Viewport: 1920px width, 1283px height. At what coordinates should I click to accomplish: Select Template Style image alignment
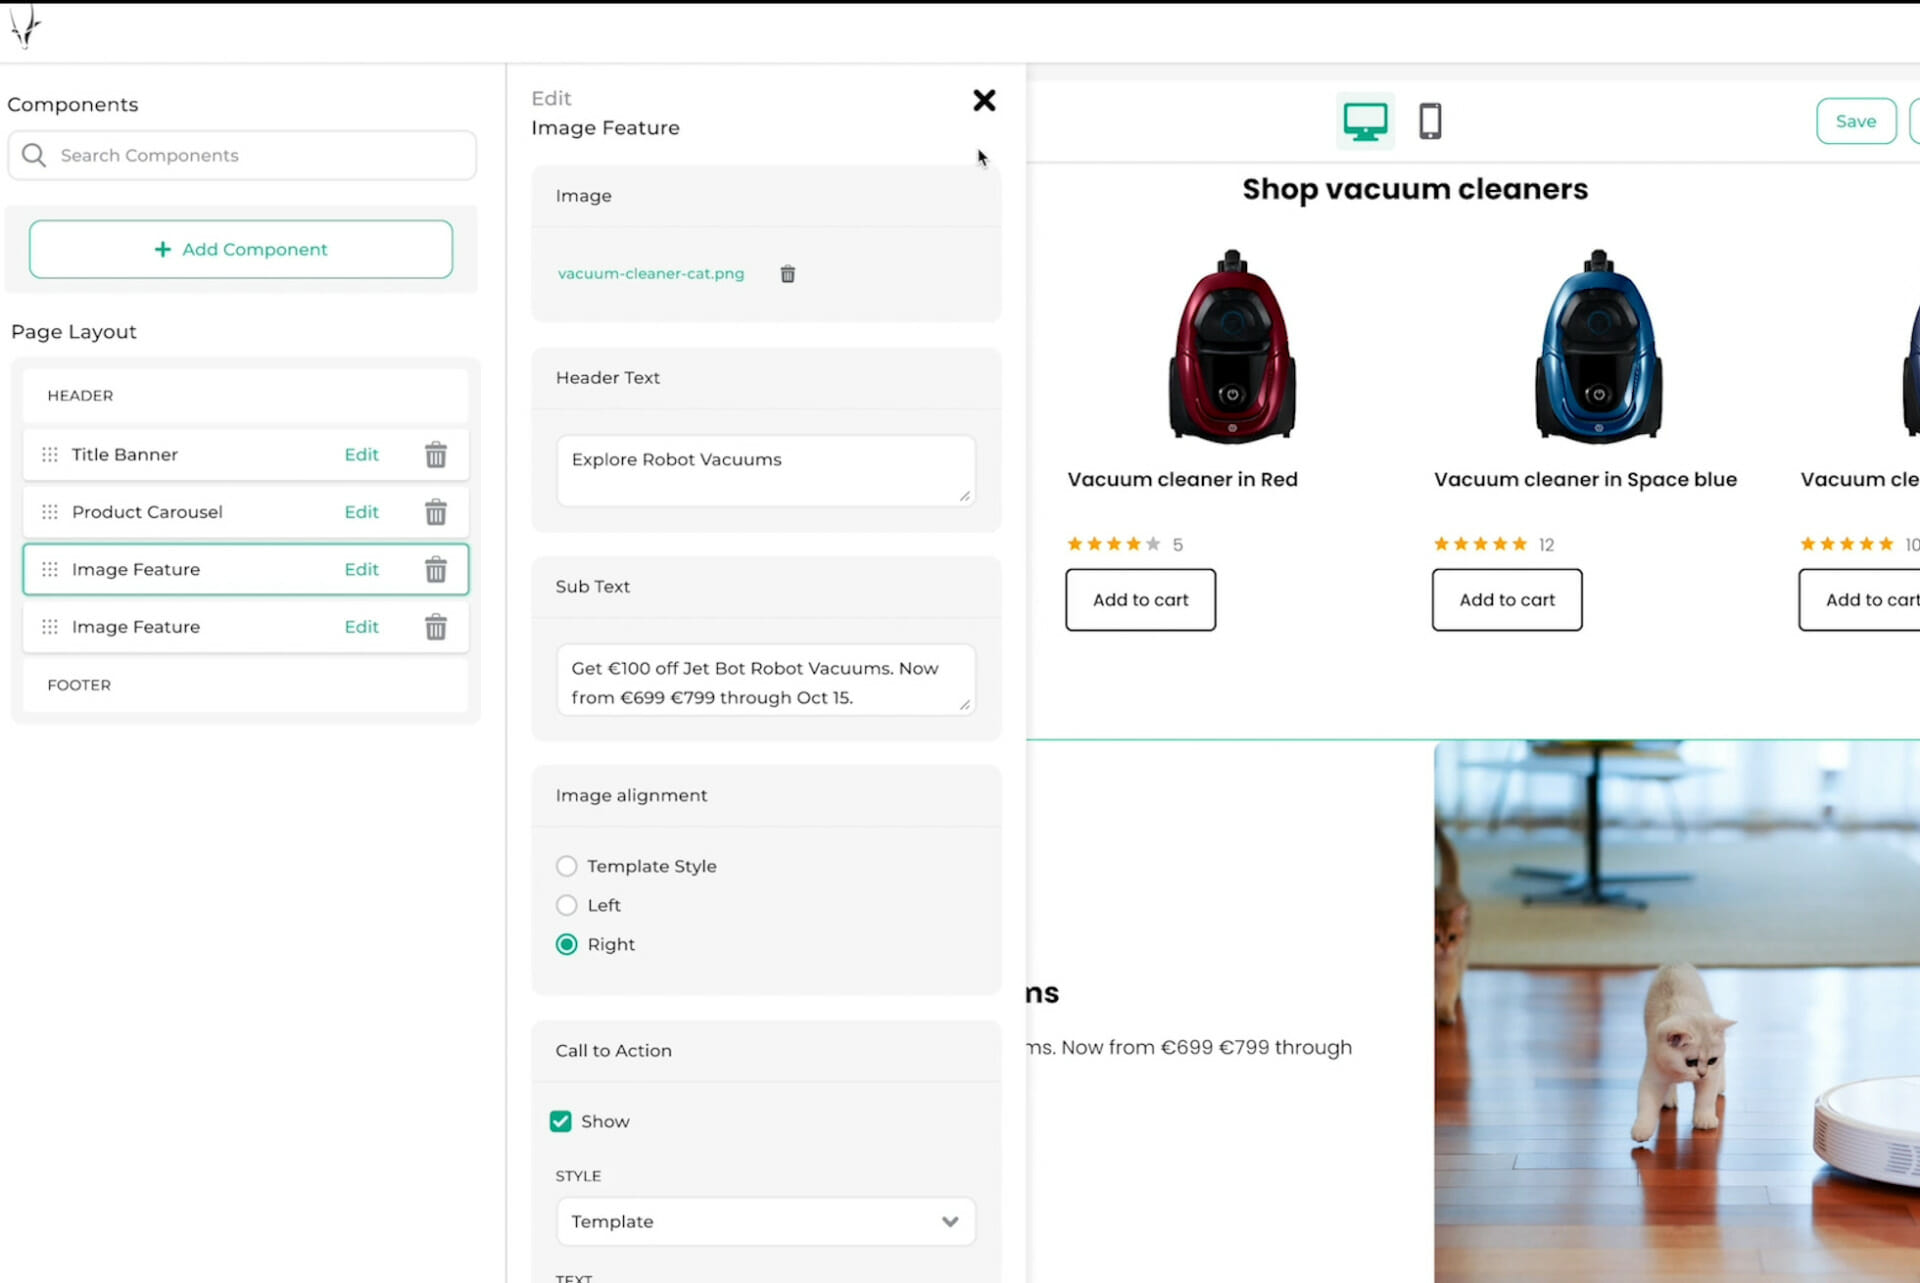[567, 866]
